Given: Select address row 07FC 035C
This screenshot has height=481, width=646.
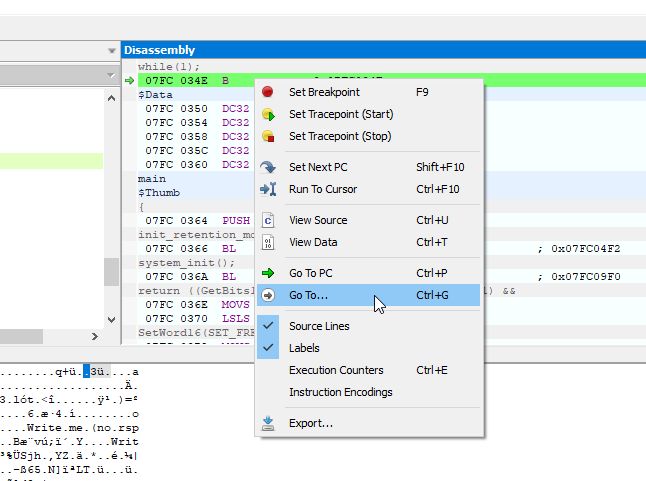Looking at the screenshot, I should 197,151.
